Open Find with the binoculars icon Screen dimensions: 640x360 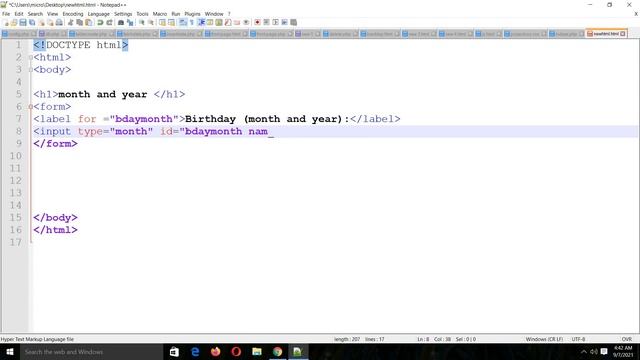[121, 22]
